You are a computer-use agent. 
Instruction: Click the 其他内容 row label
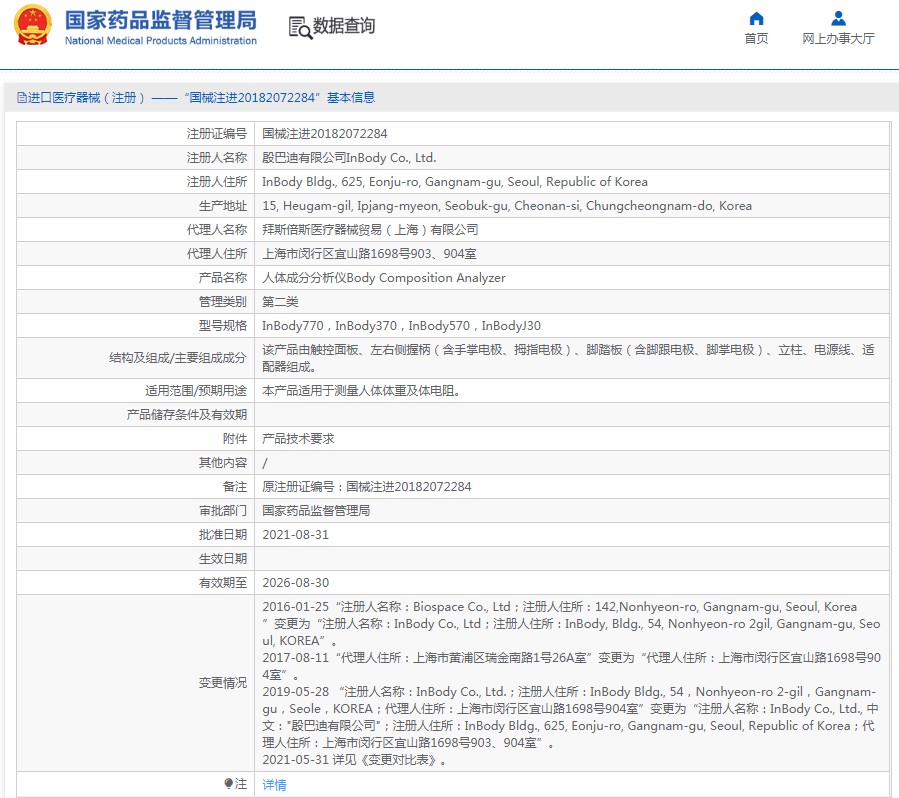click(222, 463)
